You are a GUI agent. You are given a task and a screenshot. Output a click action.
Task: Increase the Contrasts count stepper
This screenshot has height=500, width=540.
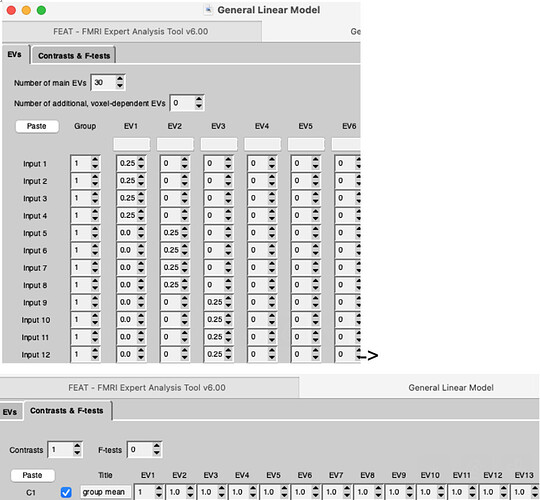pyautogui.click(x=77, y=446)
